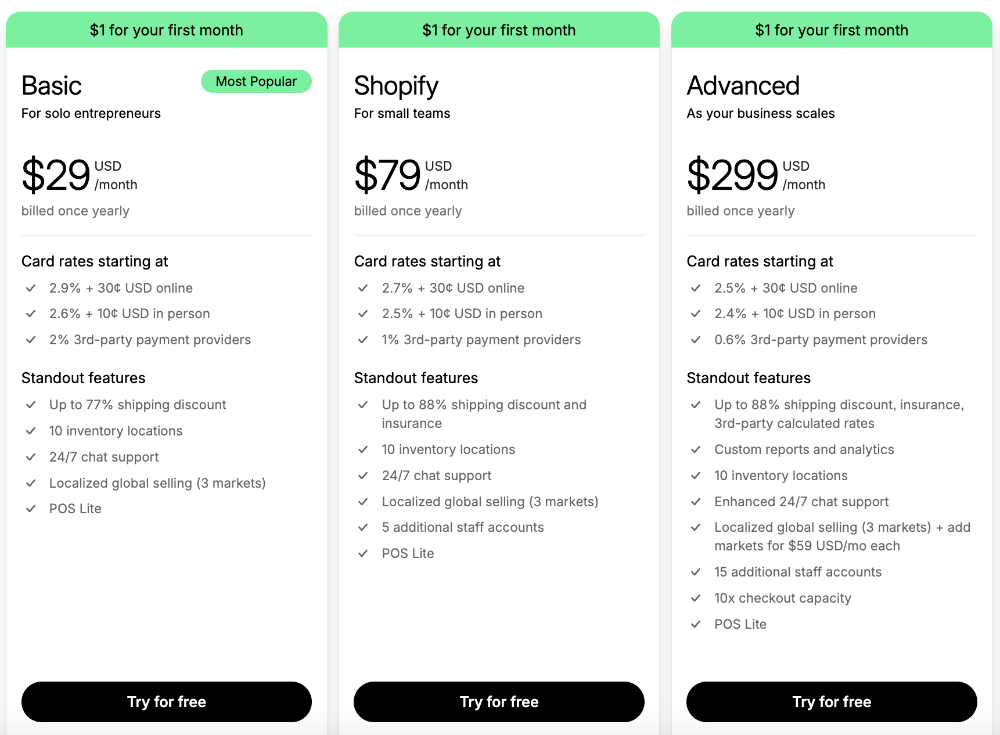Click checkmark beside POS Lite in Basic plan
The height and width of the screenshot is (735, 1000).
tap(31, 509)
